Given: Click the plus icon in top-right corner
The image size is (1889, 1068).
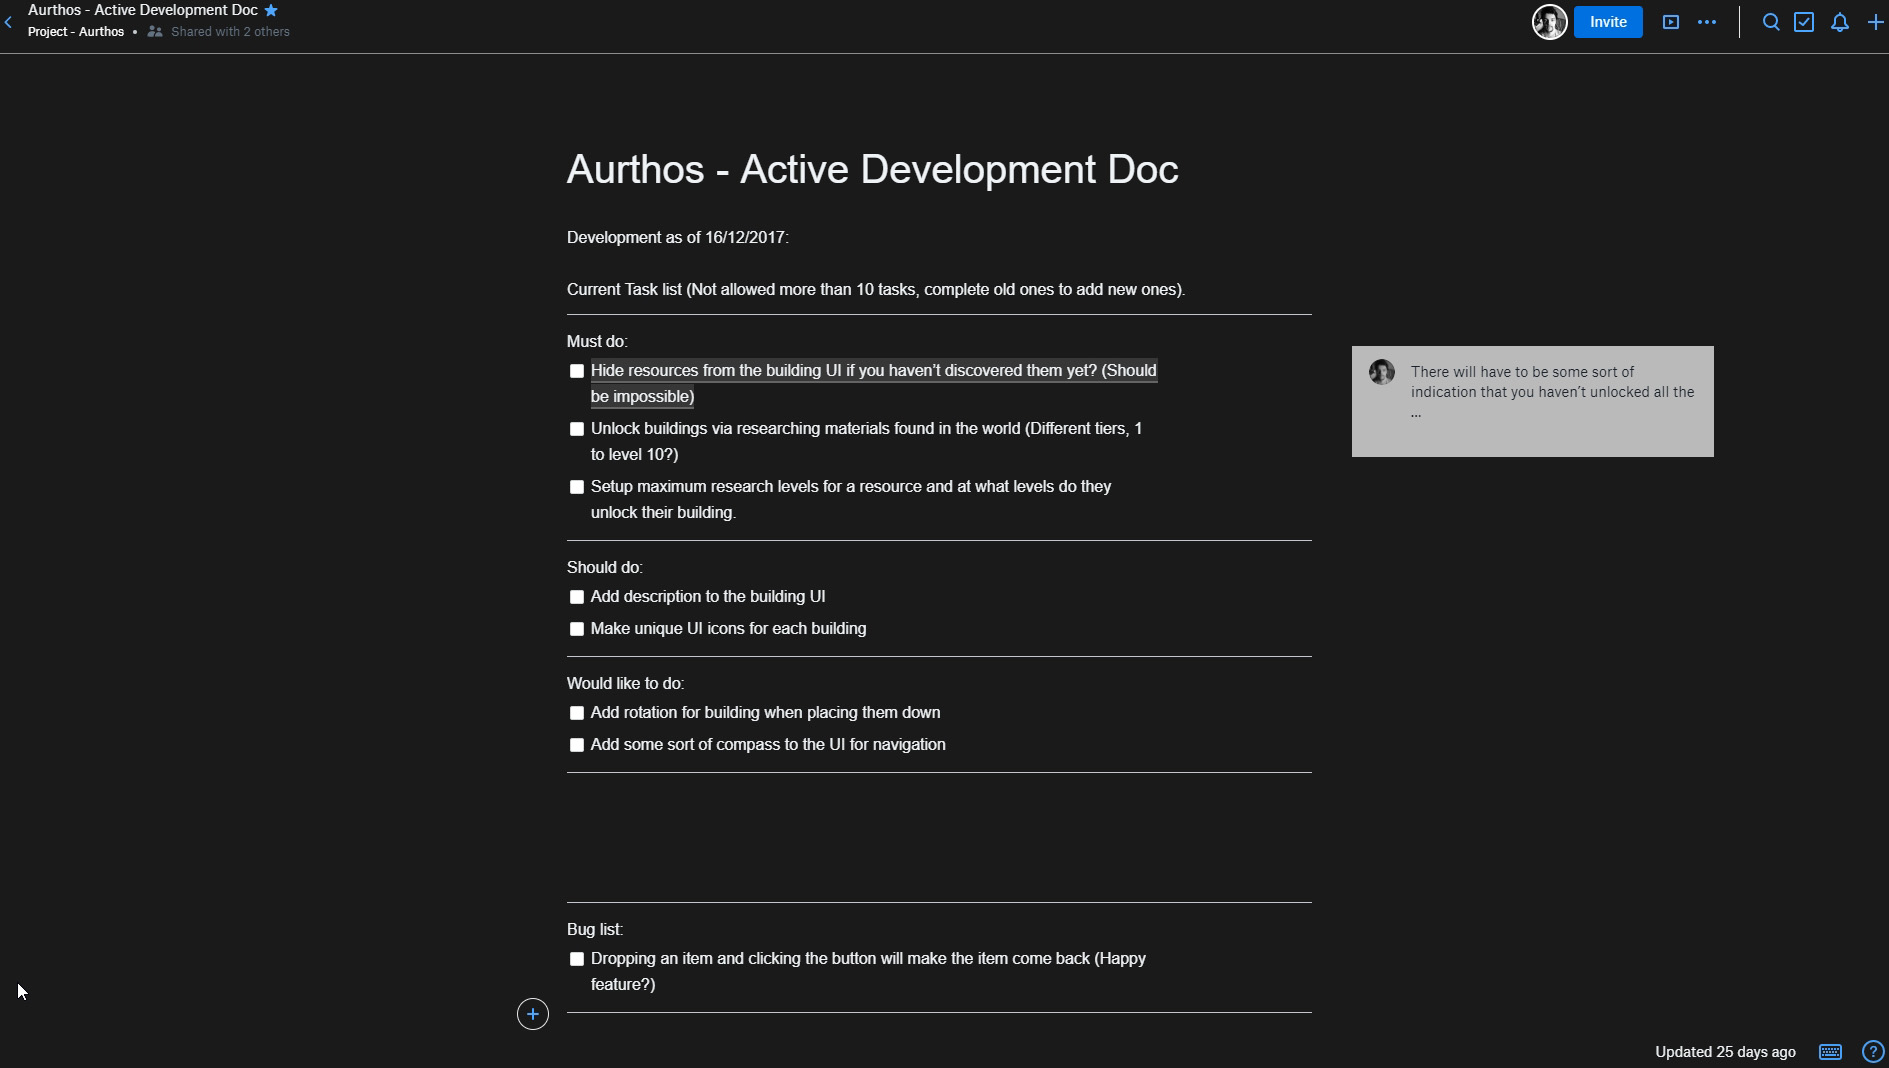Looking at the screenshot, I should (x=1875, y=22).
